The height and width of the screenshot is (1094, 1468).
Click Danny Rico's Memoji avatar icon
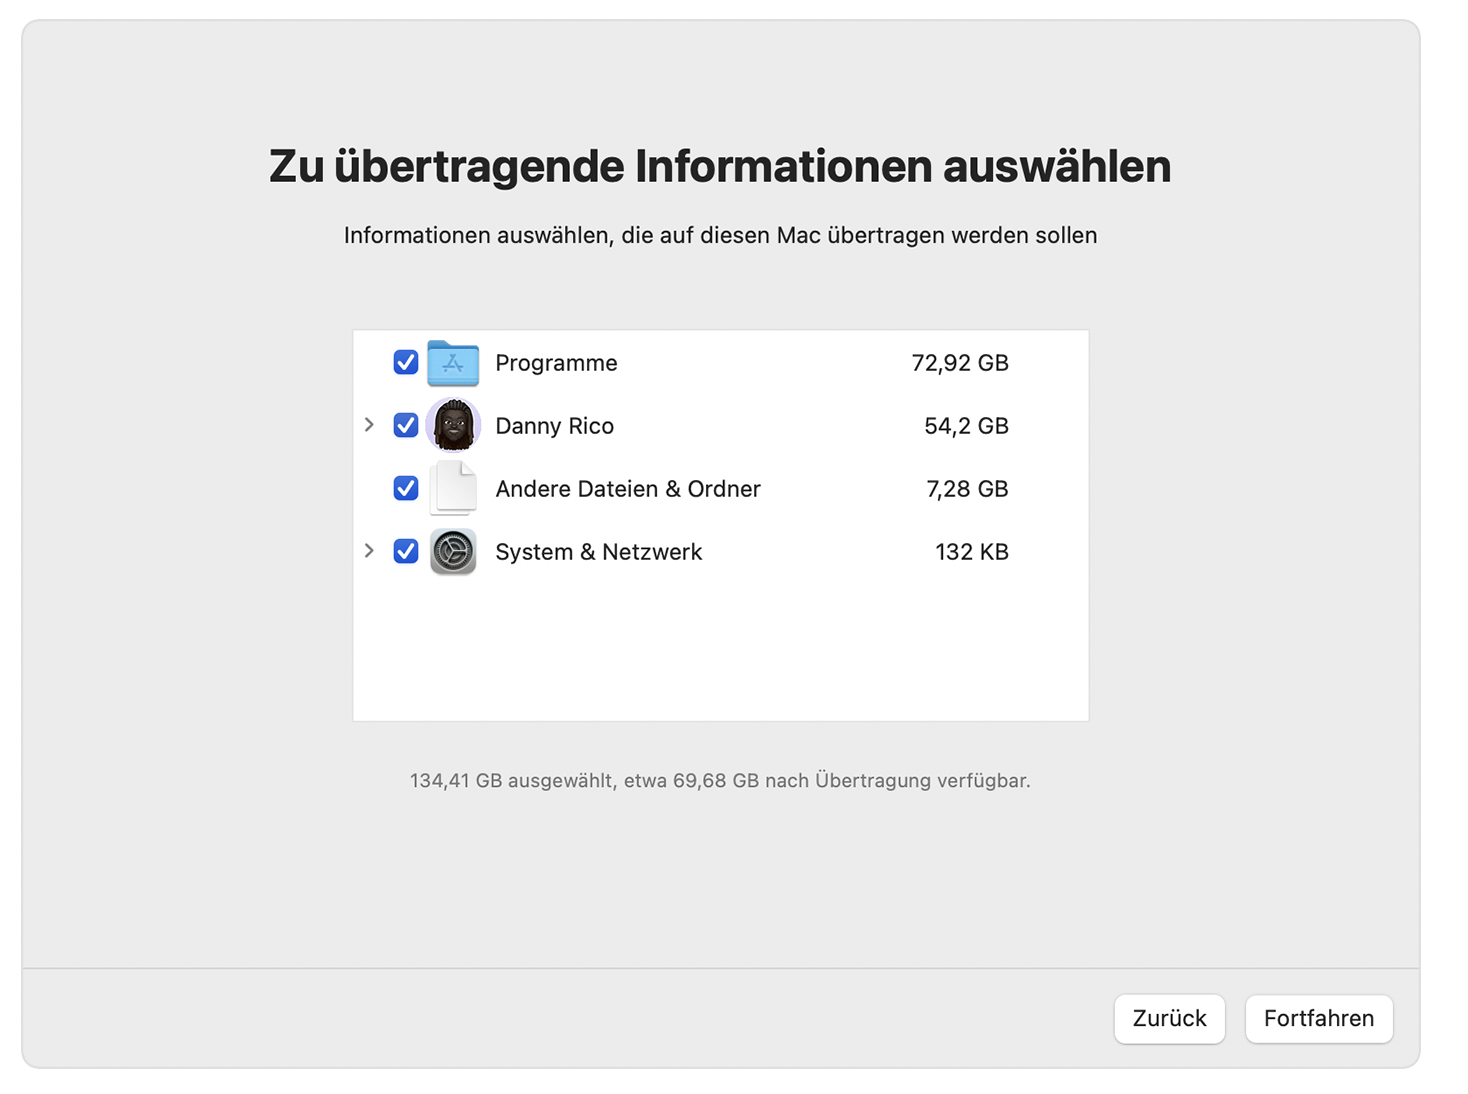[x=453, y=425]
